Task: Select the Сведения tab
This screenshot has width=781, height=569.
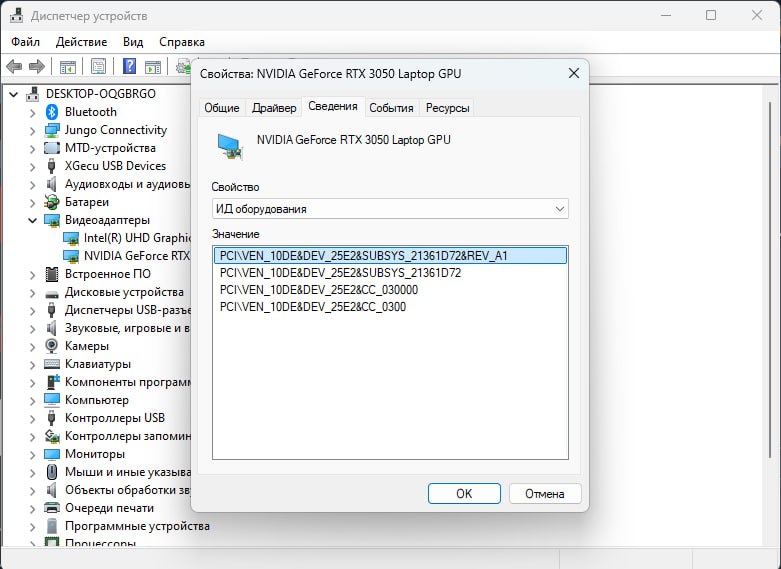Action: [333, 106]
